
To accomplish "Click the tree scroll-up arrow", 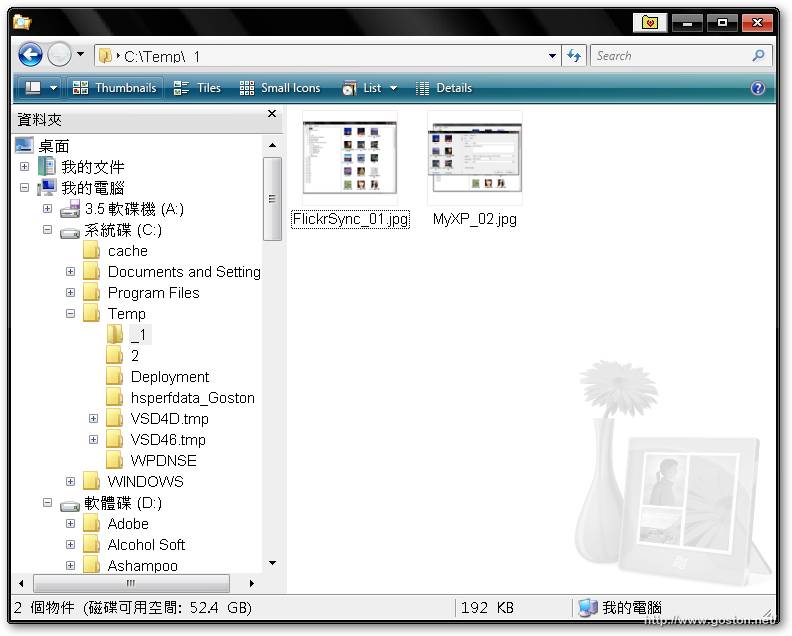I will point(272,145).
